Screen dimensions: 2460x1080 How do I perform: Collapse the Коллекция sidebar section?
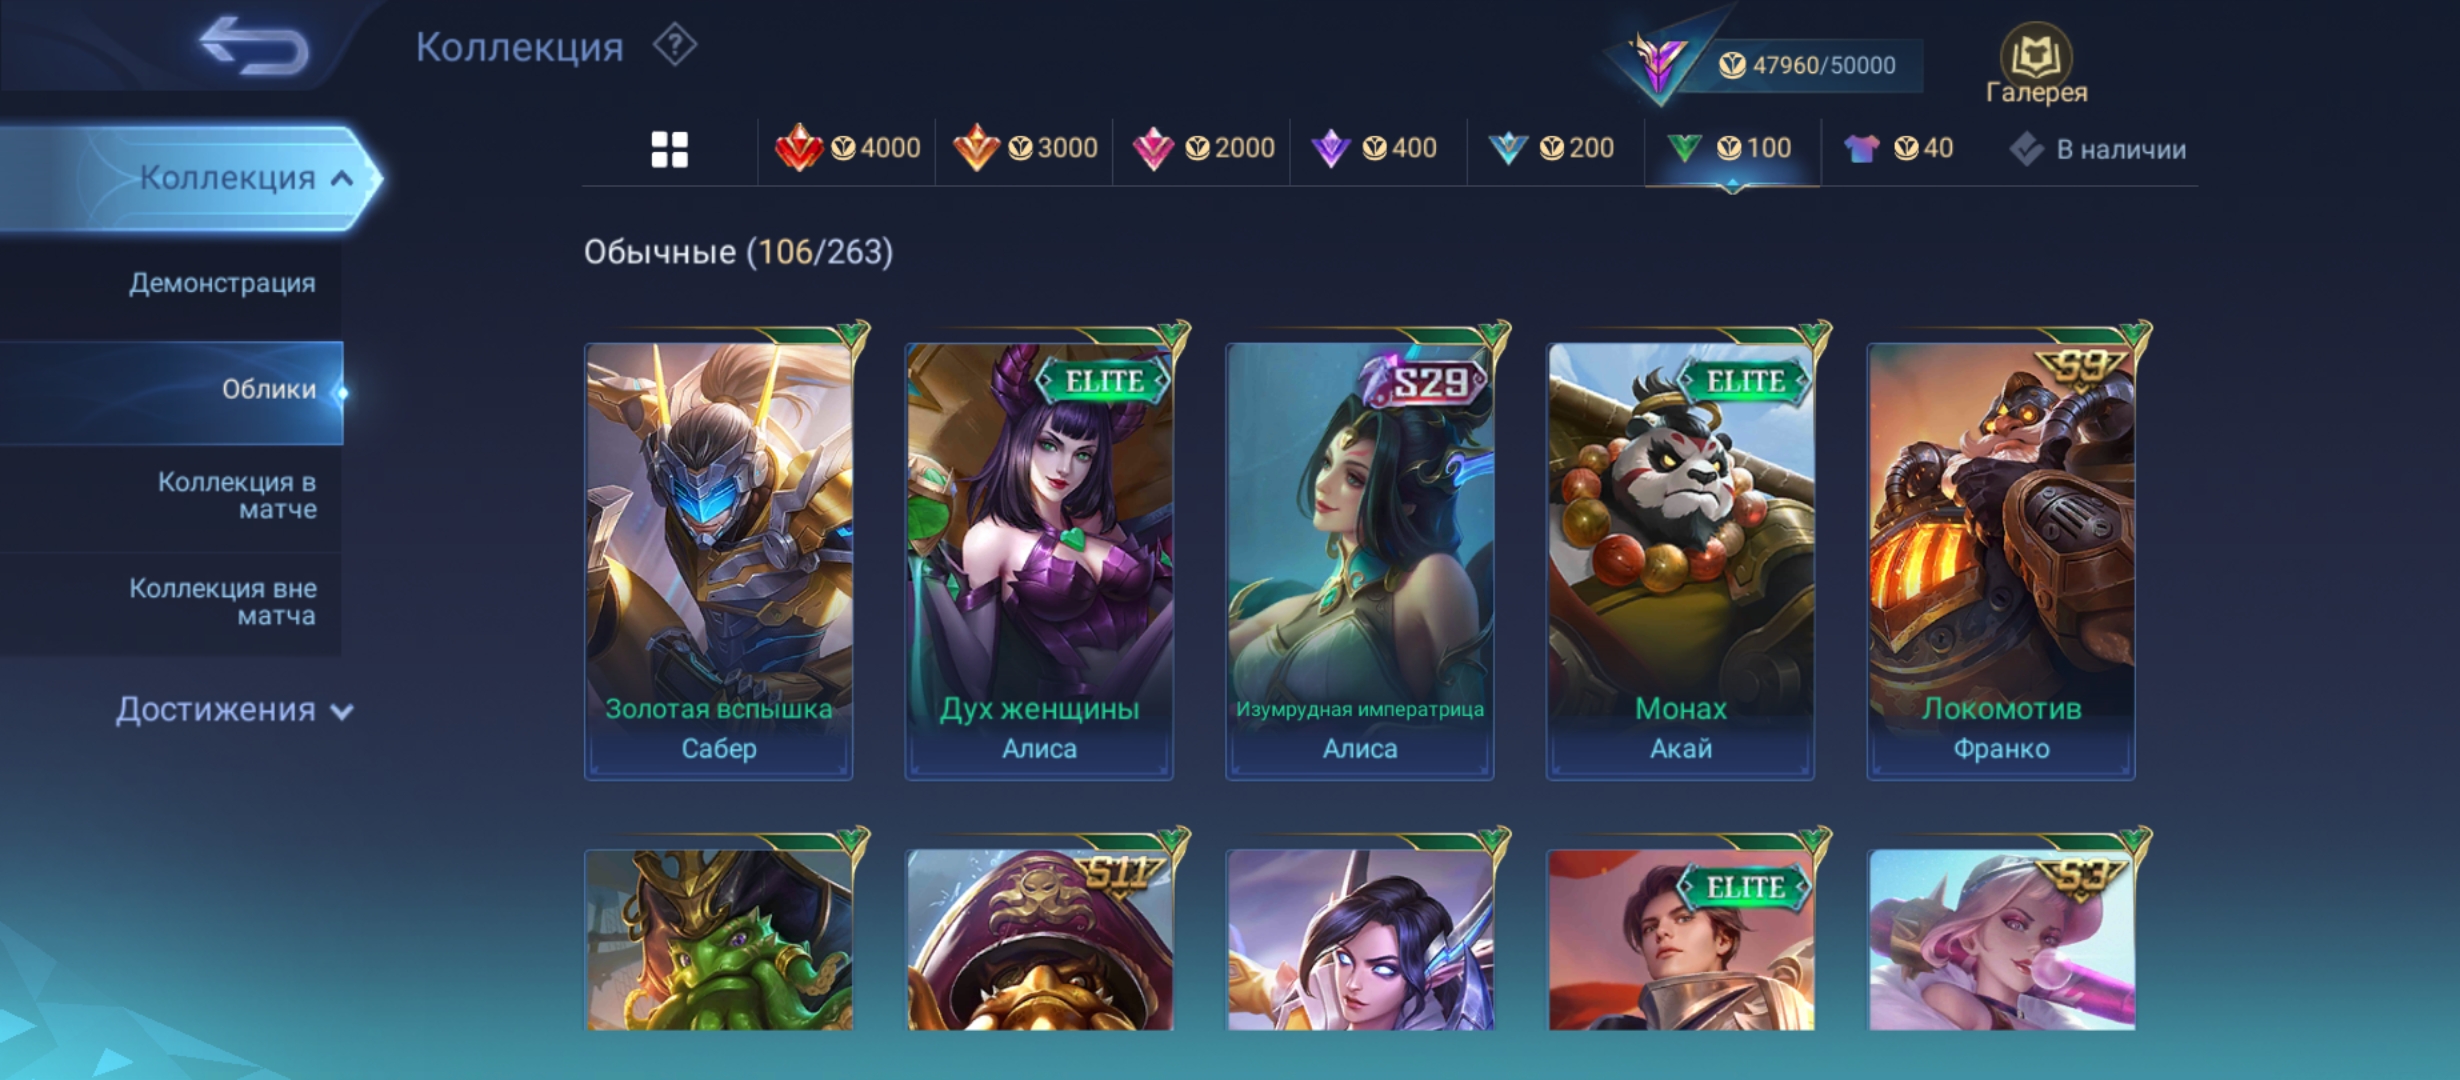[190, 178]
